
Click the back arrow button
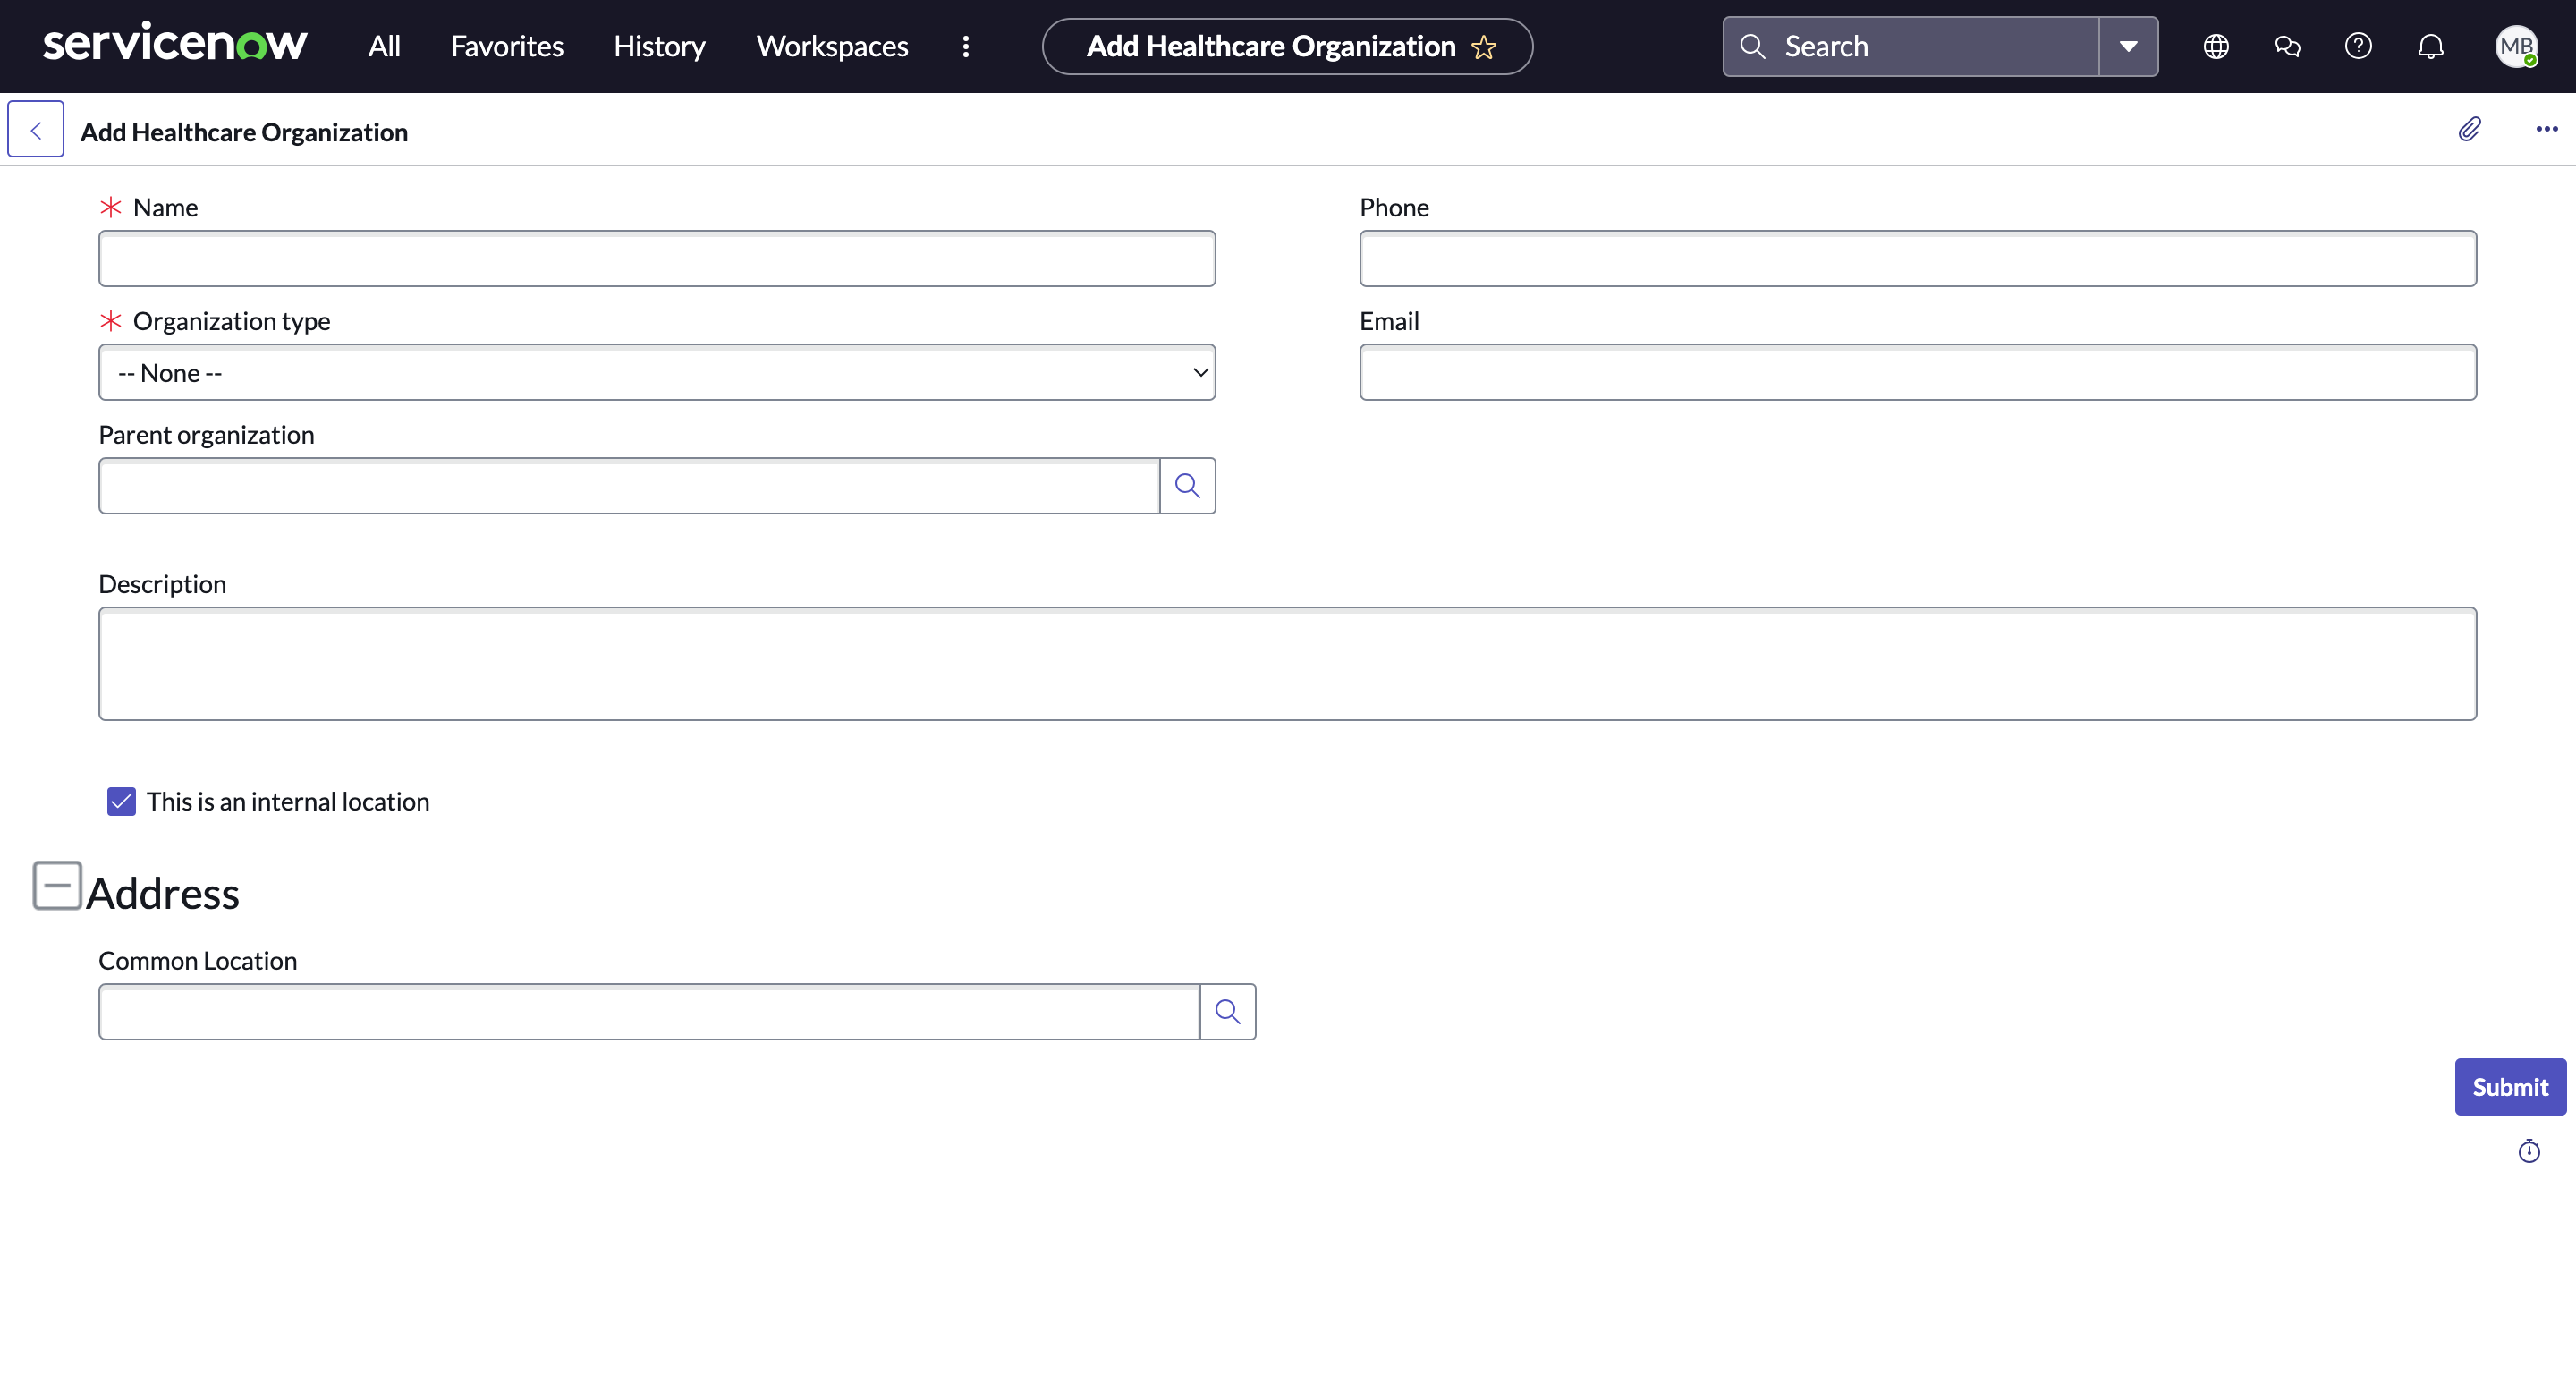36,130
